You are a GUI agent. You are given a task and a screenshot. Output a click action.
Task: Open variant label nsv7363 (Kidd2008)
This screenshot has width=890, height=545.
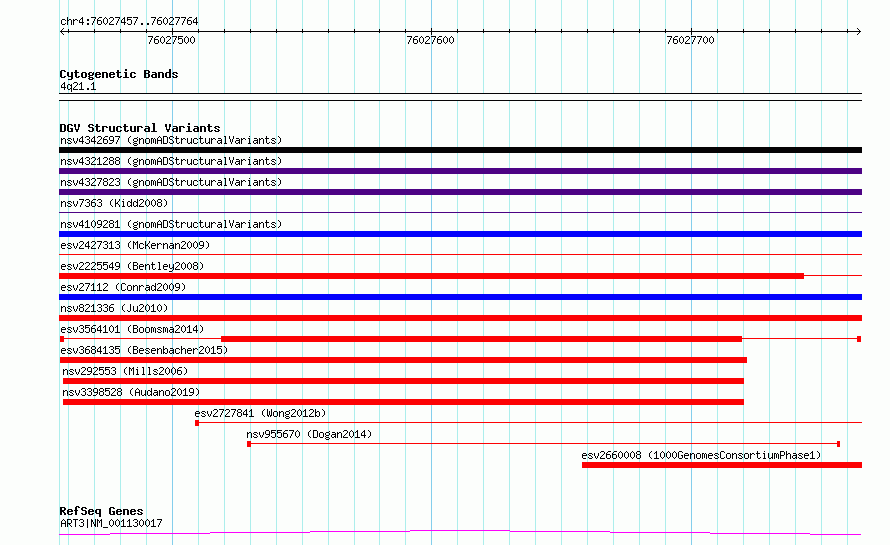tap(114, 203)
